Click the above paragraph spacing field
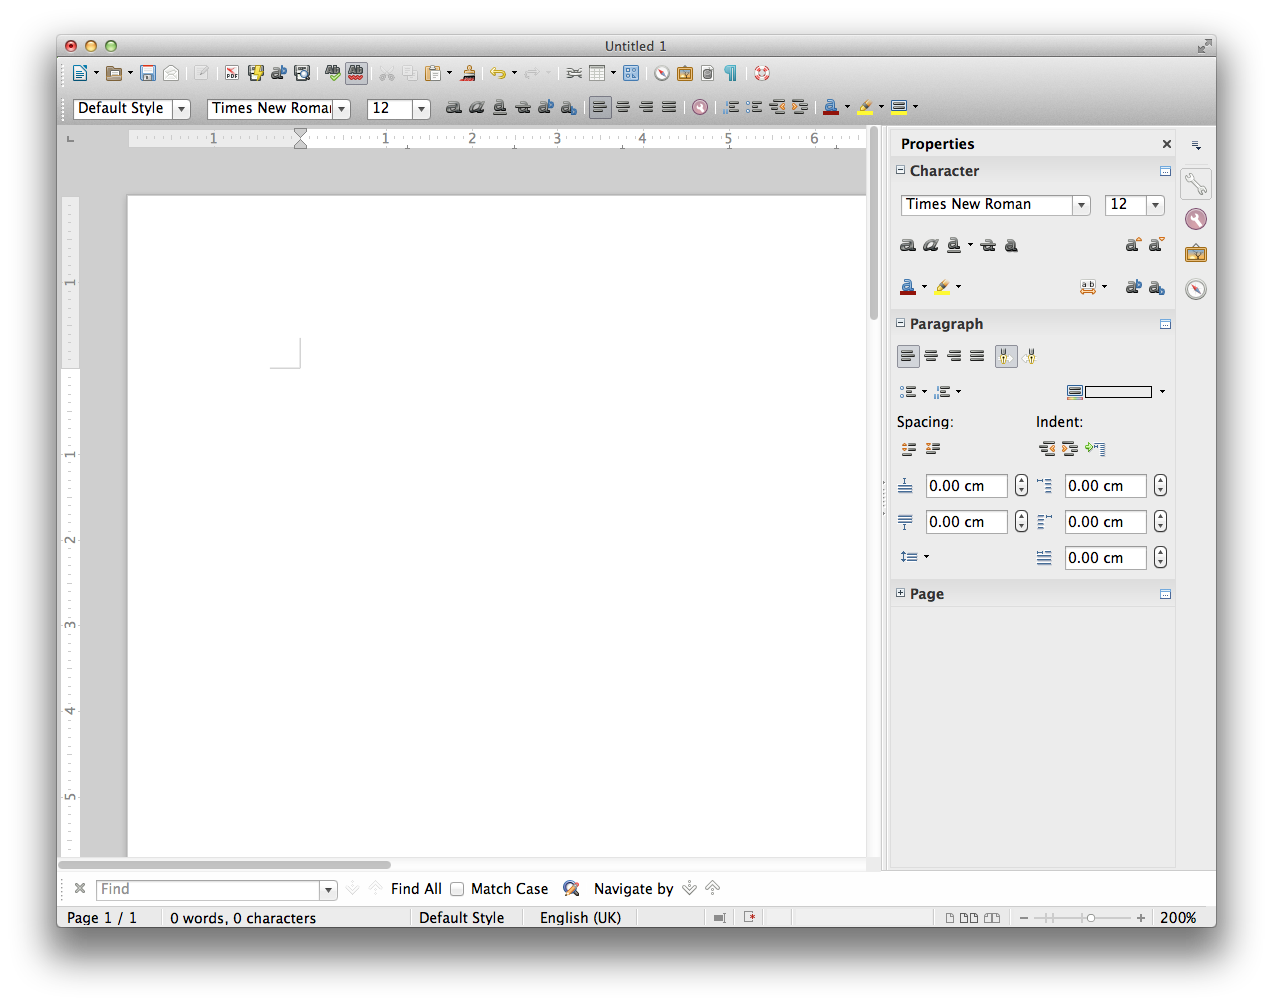The width and height of the screenshot is (1273, 1006). click(966, 486)
